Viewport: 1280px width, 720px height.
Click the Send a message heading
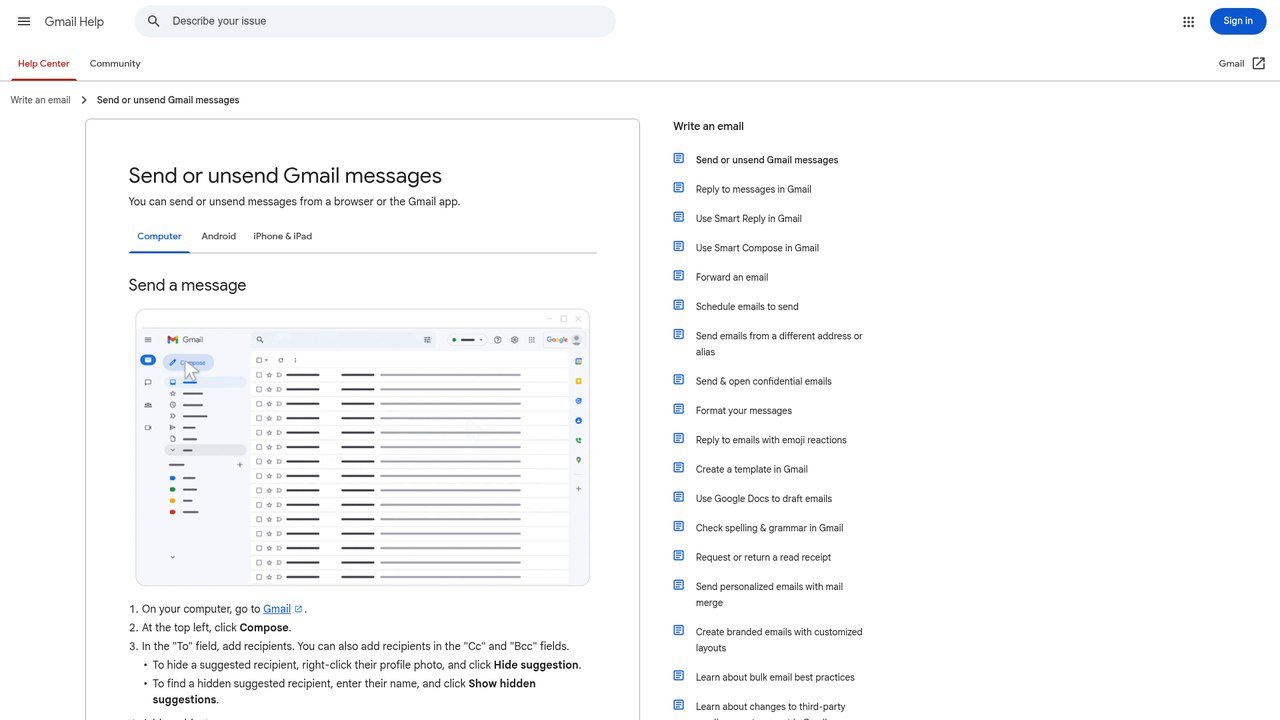pyautogui.click(x=187, y=286)
